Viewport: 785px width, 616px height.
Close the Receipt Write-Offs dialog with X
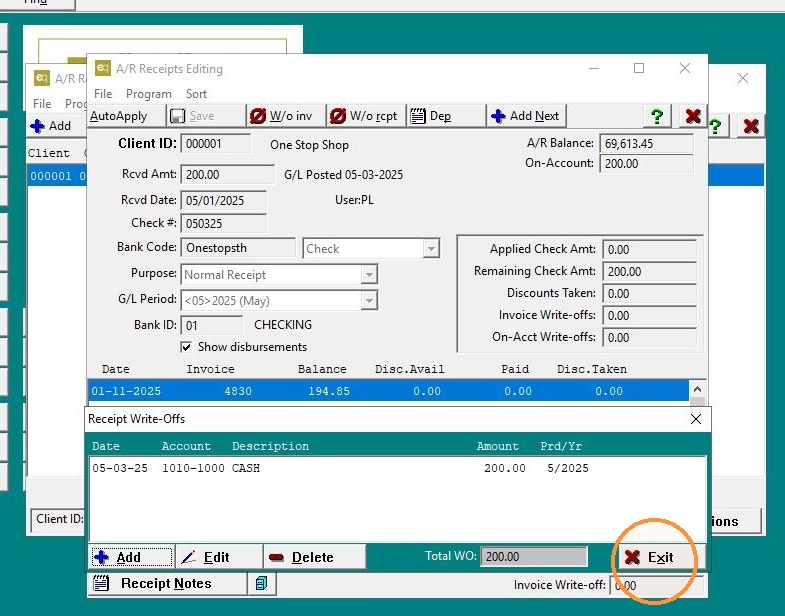695,419
